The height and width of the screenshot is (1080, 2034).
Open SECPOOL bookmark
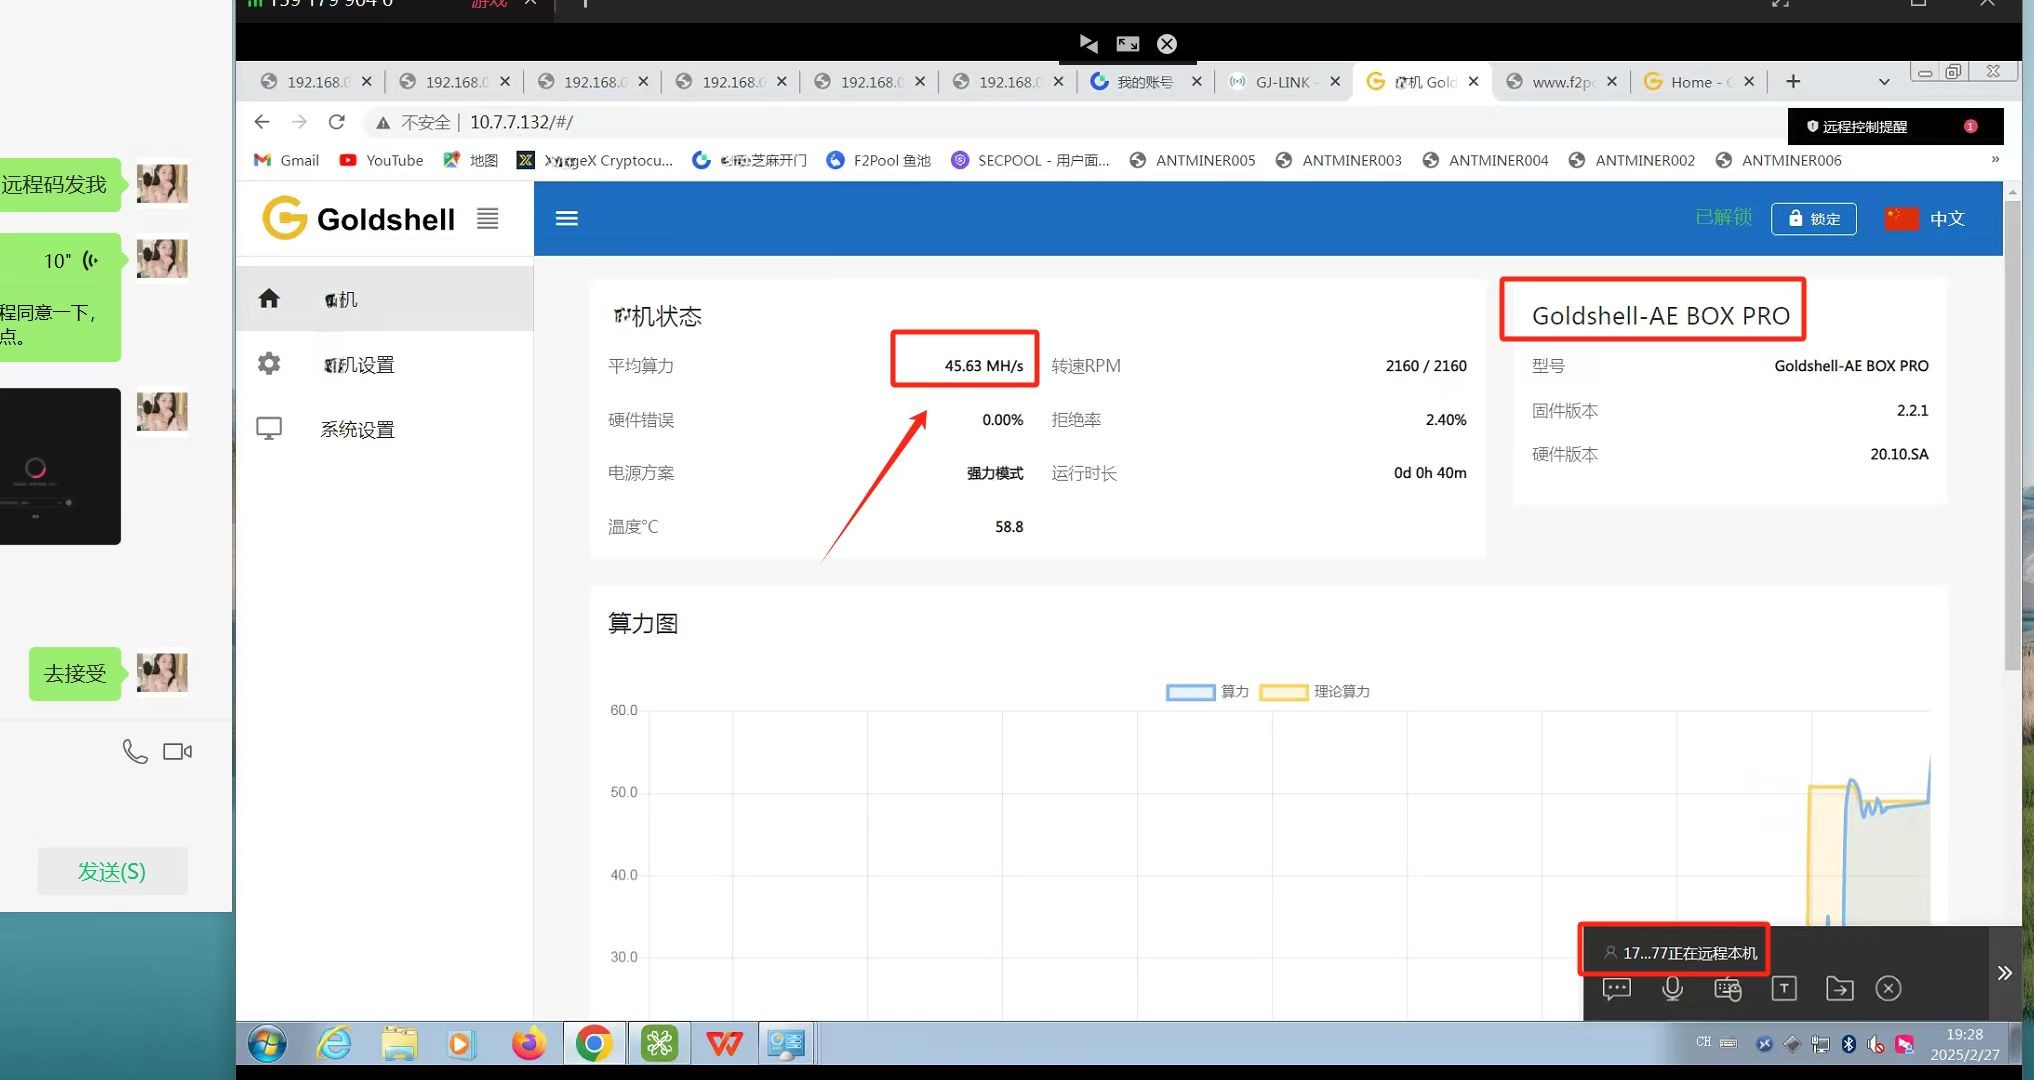(1030, 160)
